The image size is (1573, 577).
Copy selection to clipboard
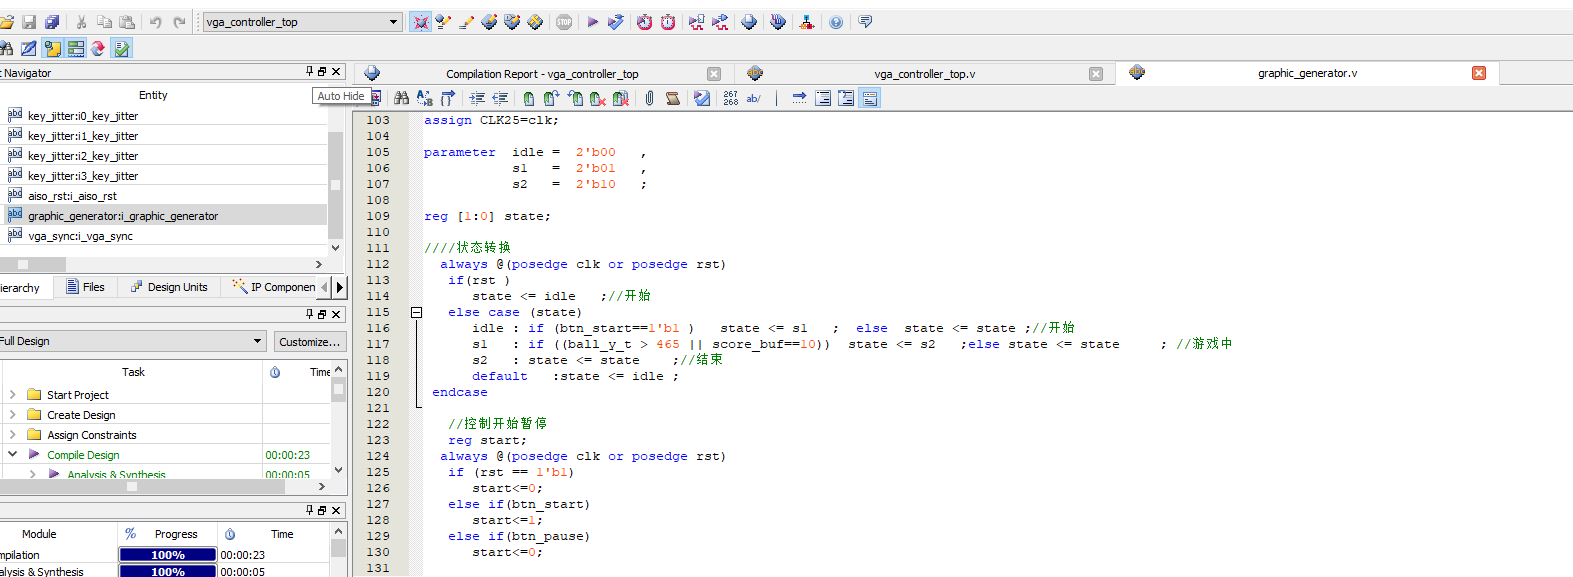click(104, 22)
